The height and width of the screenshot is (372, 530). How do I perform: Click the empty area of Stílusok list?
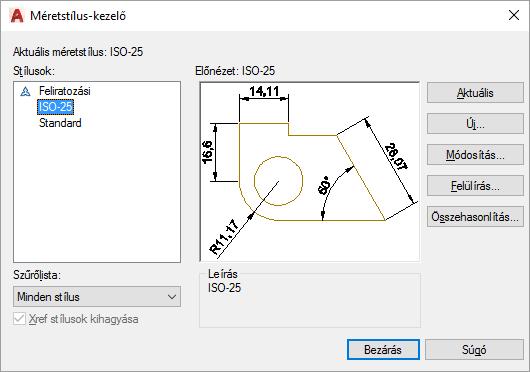(x=97, y=196)
